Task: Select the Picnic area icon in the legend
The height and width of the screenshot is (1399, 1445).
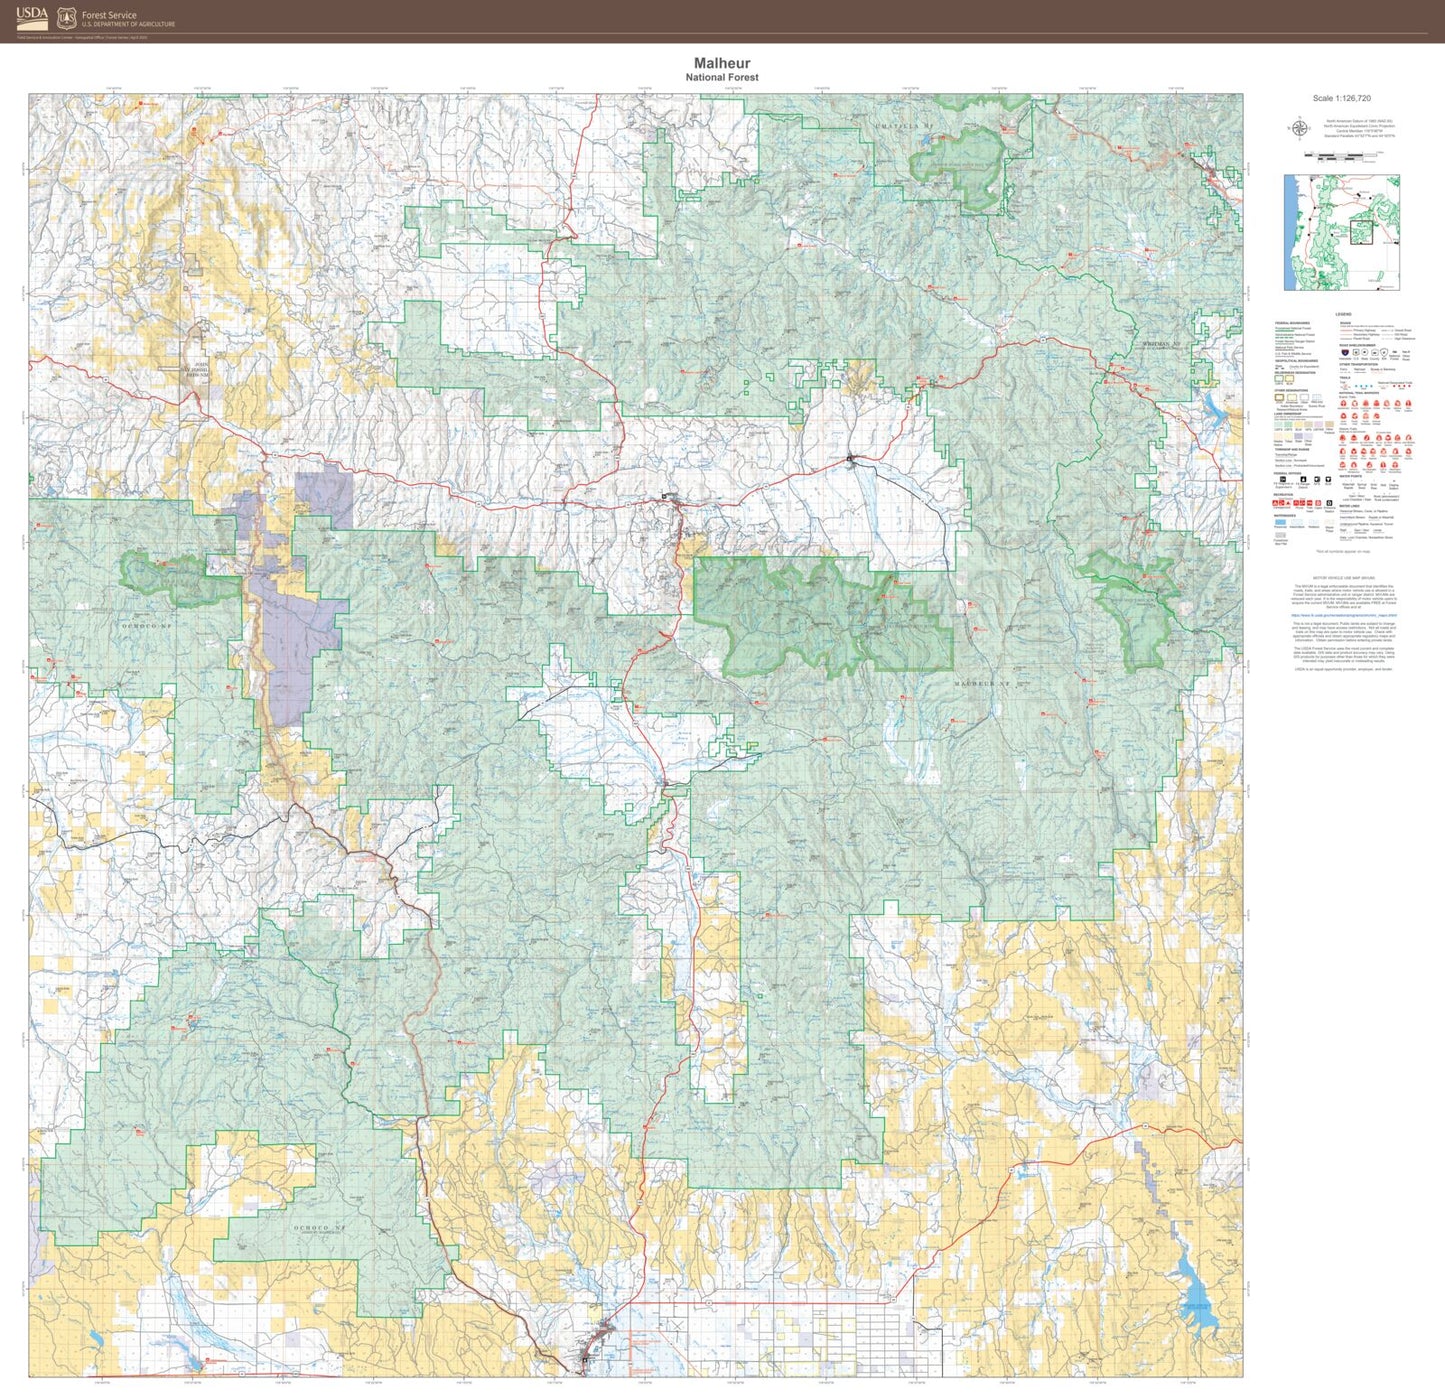Action: (1296, 503)
